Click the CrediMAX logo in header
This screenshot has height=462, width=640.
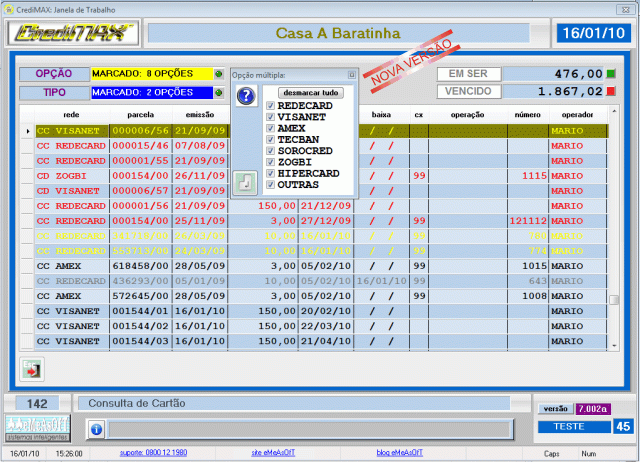pos(72,33)
